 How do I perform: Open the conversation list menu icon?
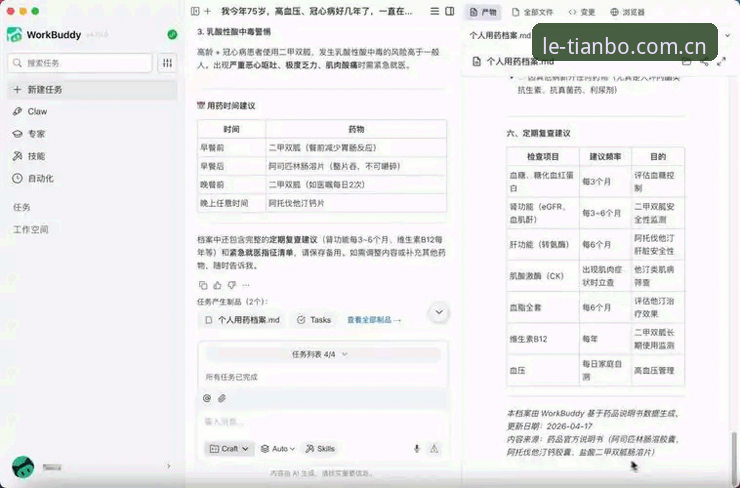435,11
